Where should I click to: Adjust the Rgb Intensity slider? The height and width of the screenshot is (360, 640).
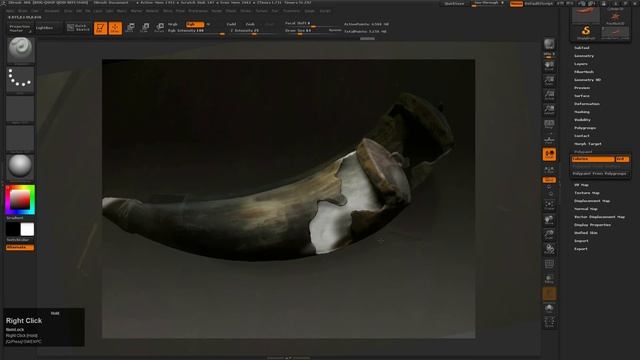(196, 31)
